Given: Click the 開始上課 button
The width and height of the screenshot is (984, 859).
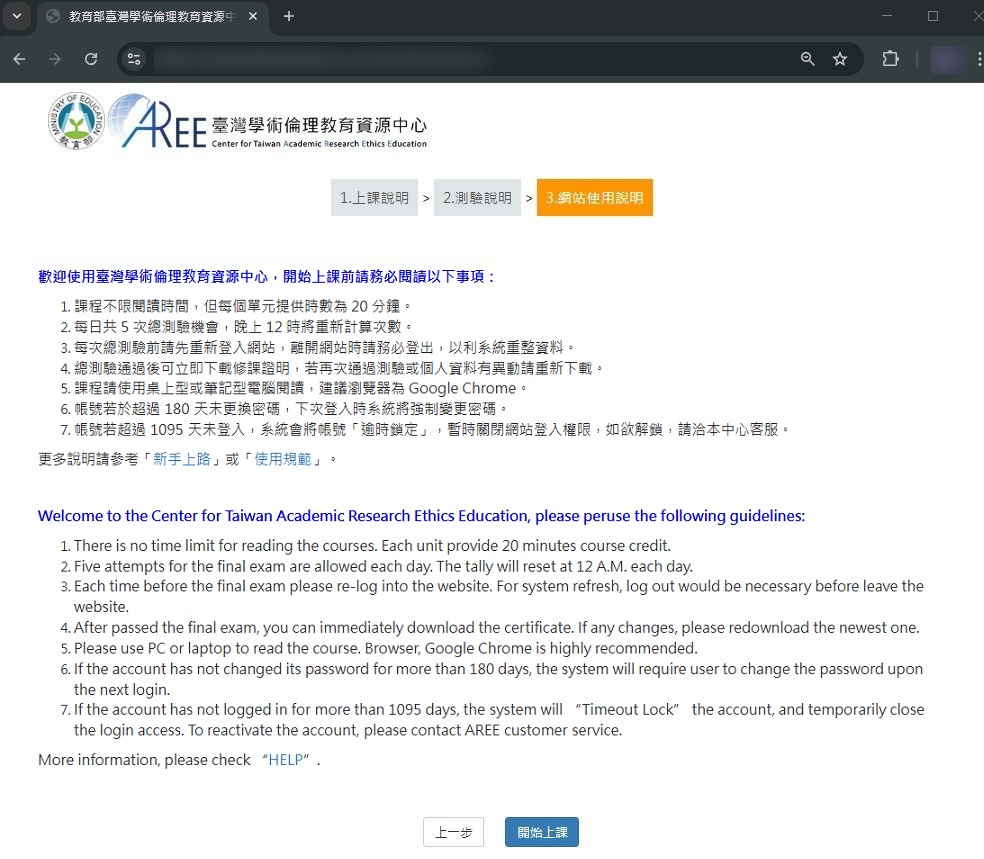Looking at the screenshot, I should (542, 833).
